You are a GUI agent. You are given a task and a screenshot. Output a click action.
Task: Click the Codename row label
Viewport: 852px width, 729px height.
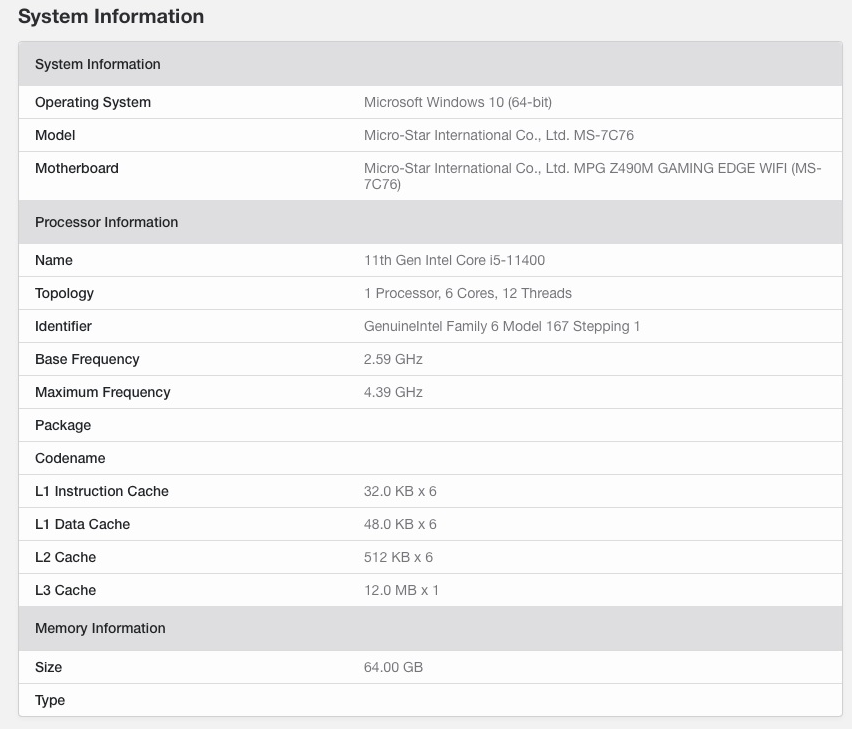click(70, 458)
